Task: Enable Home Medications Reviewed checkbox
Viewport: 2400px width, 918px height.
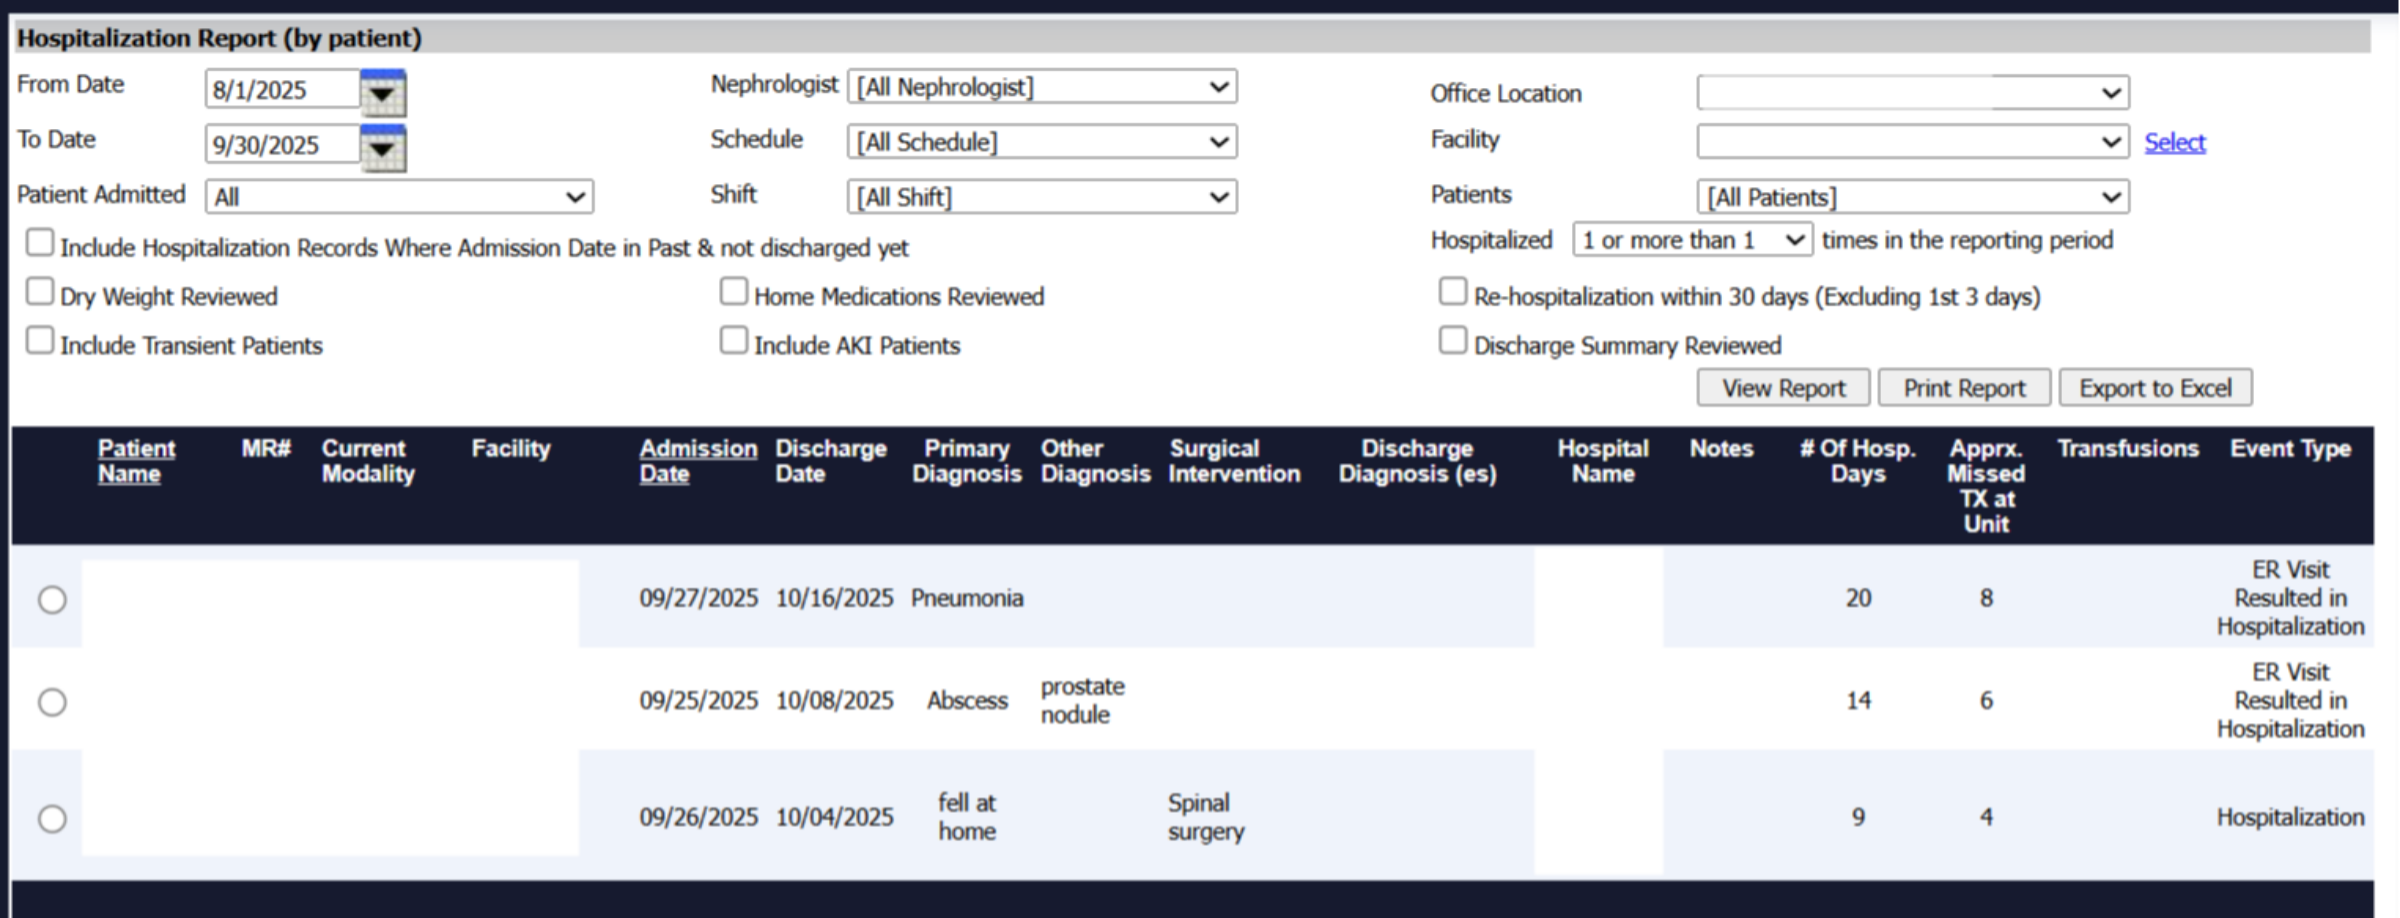Action: click(734, 292)
